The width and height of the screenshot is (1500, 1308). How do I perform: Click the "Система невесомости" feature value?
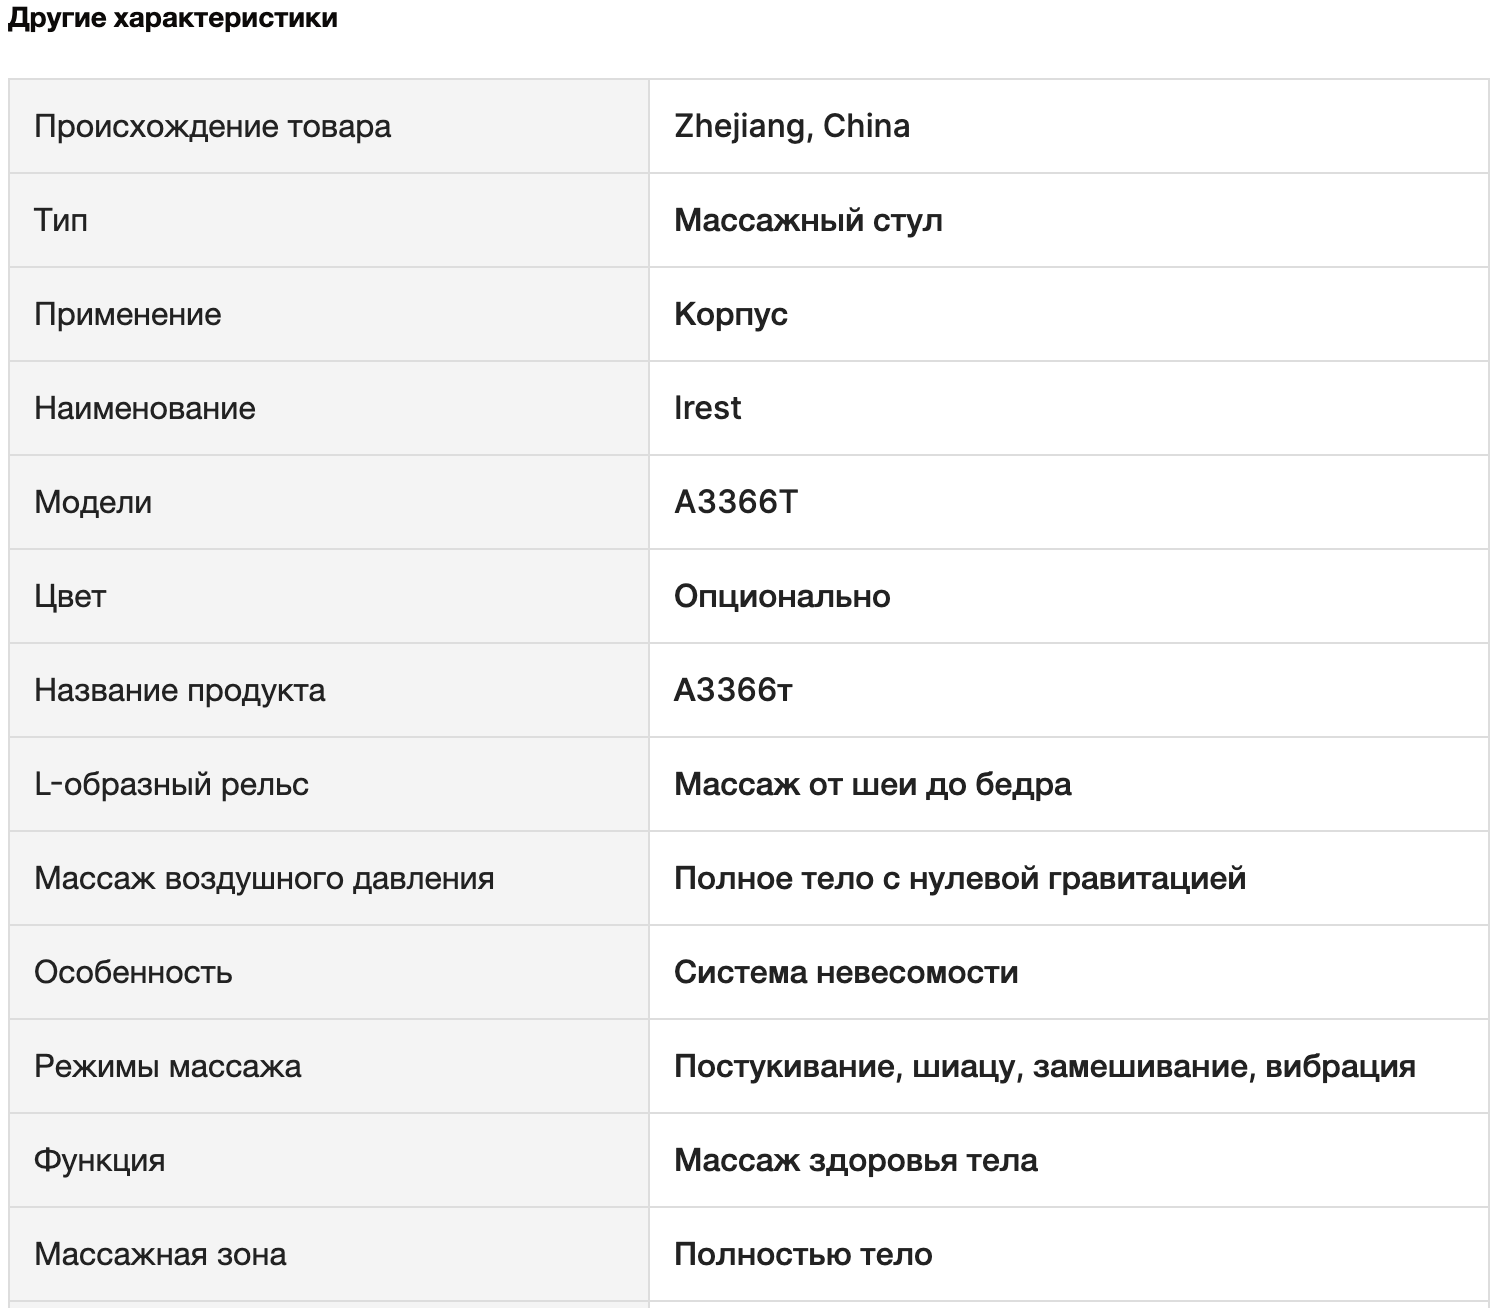pos(846,972)
